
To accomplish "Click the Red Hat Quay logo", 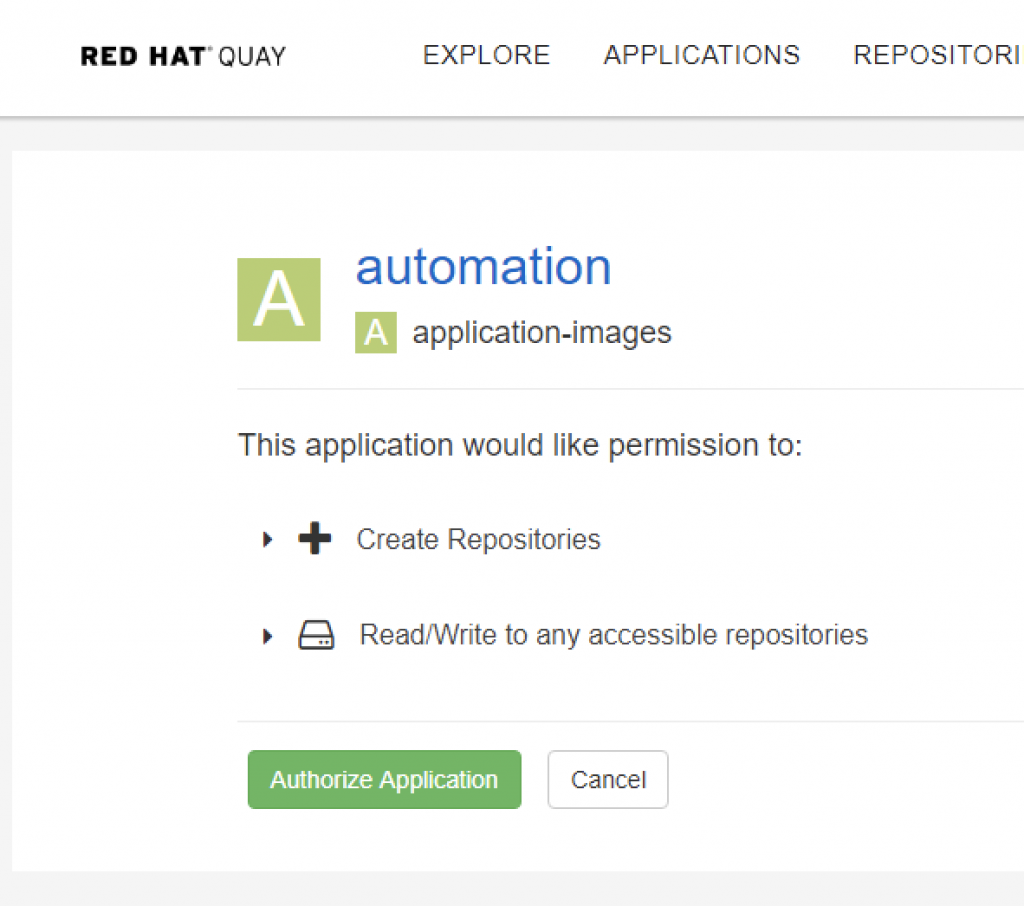I will [x=183, y=56].
